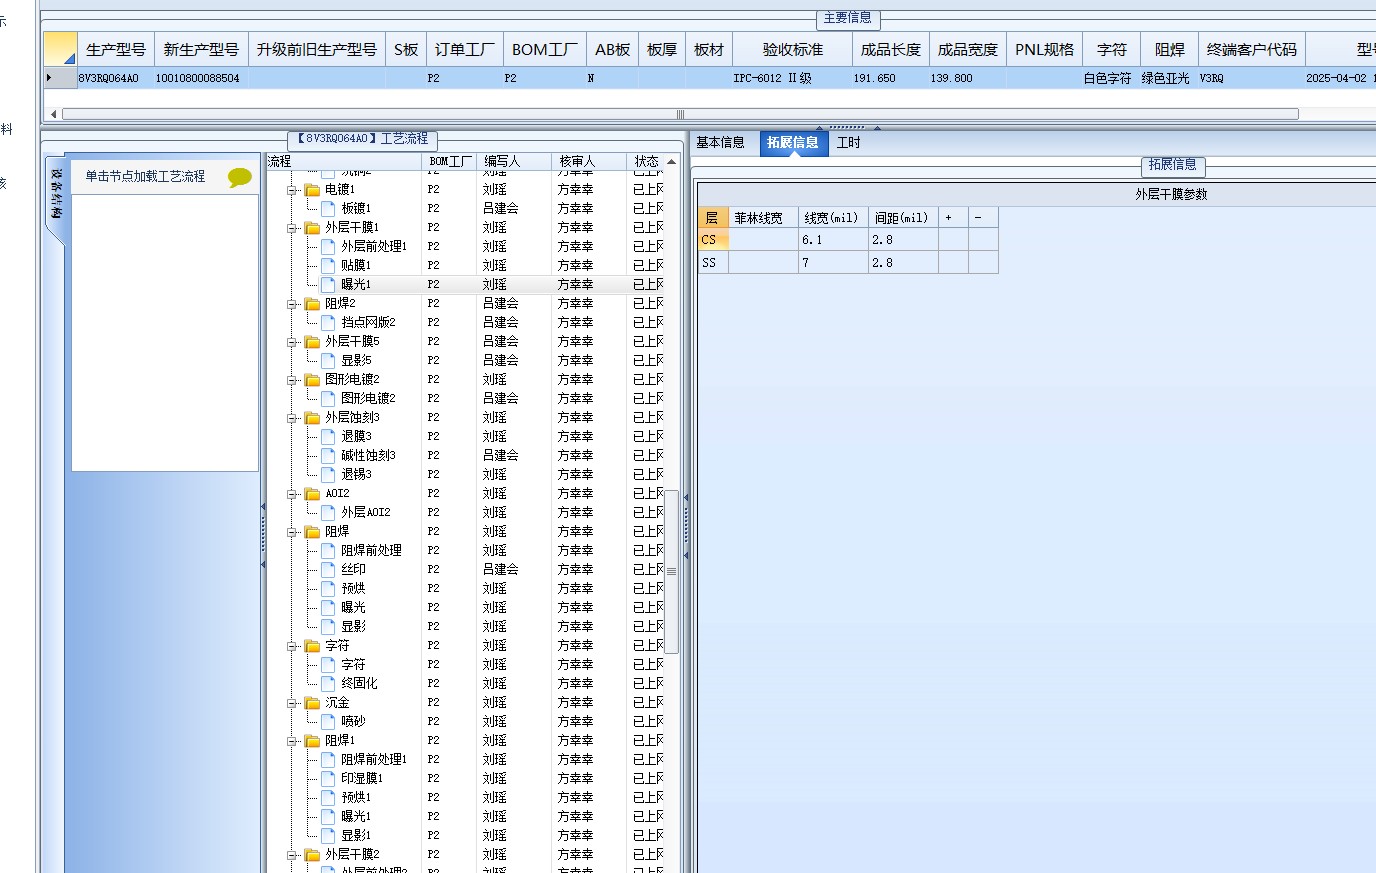
Task: Click the document icon beside 显影5
Action: [x=328, y=360]
